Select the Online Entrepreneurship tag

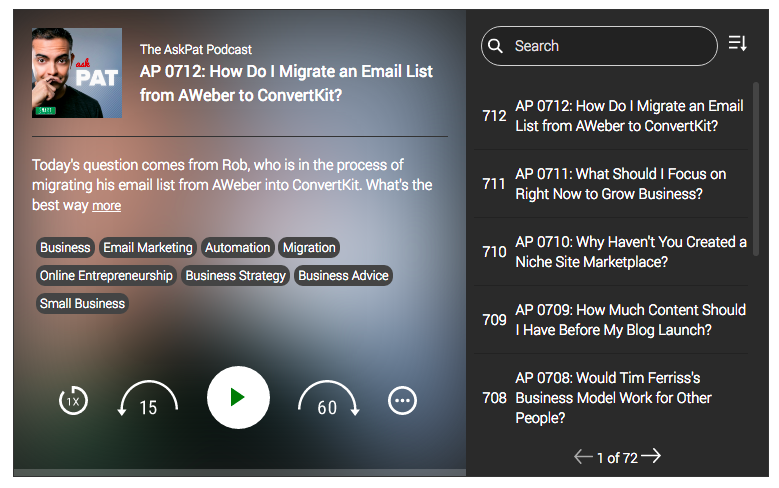pyautogui.click(x=106, y=275)
